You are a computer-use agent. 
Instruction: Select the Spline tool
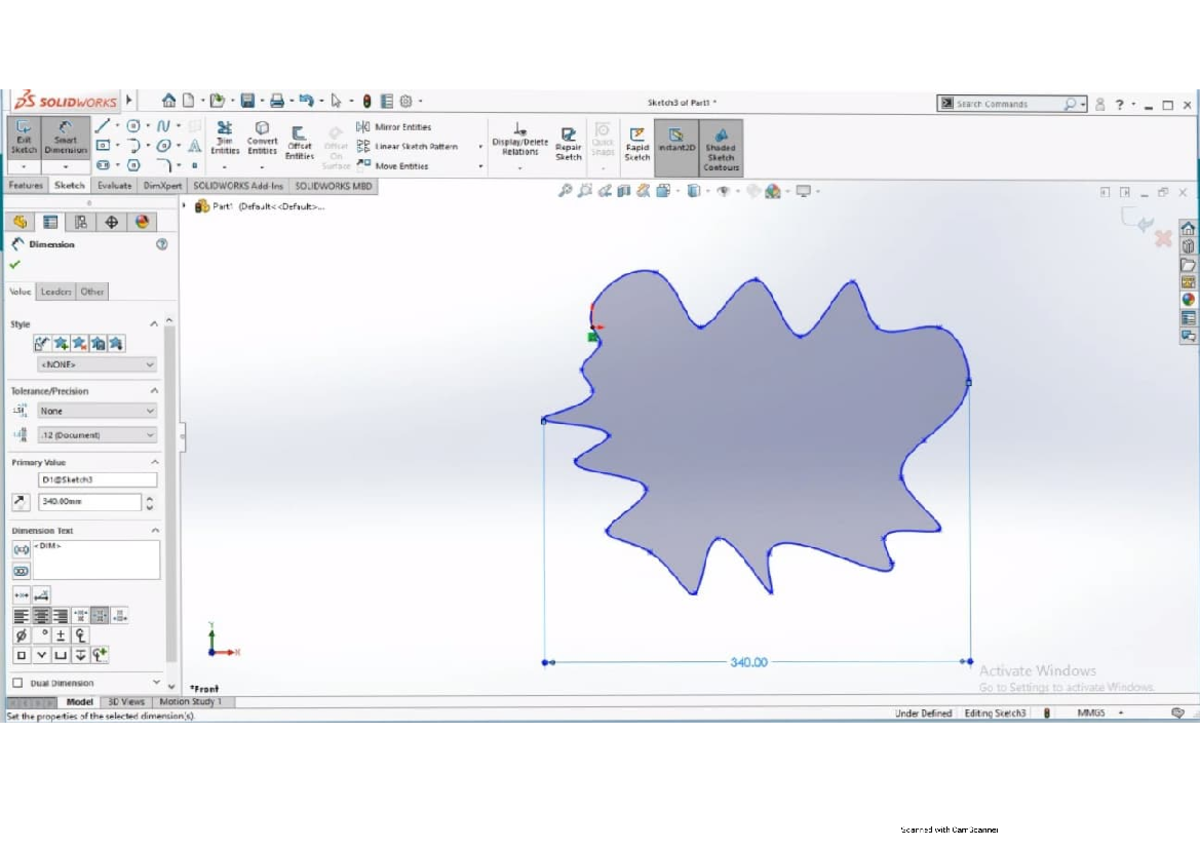click(162, 127)
